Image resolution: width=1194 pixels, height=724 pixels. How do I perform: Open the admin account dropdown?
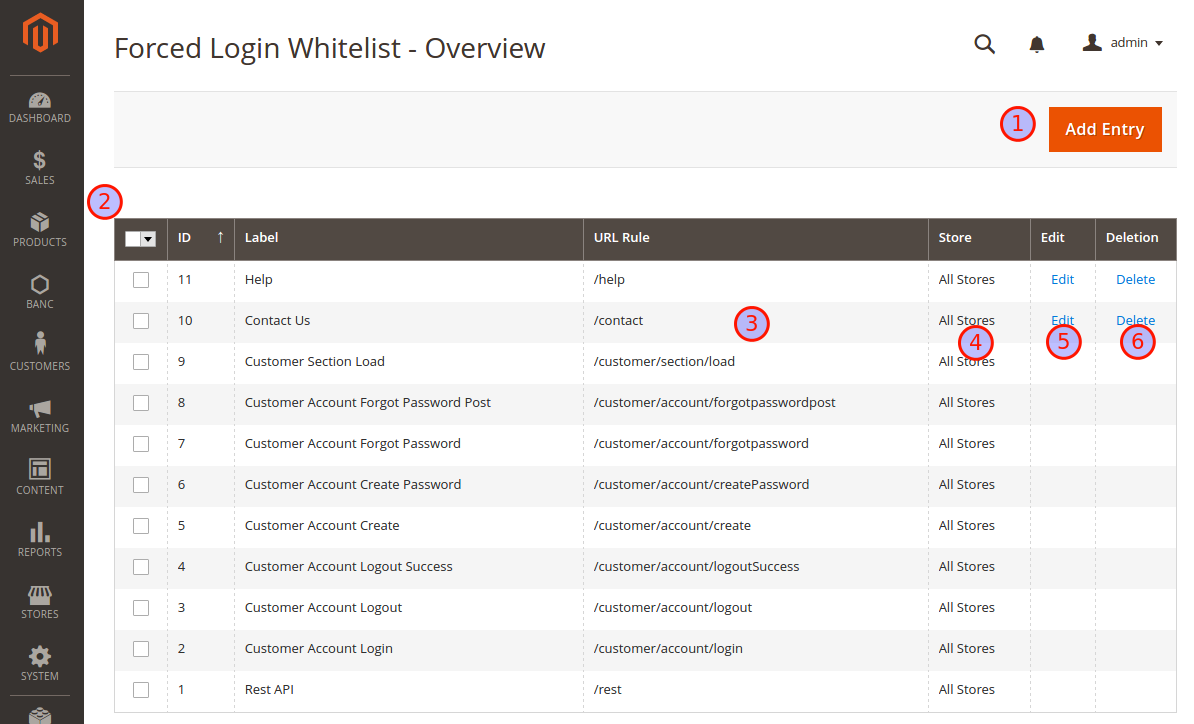pyautogui.click(x=1123, y=43)
